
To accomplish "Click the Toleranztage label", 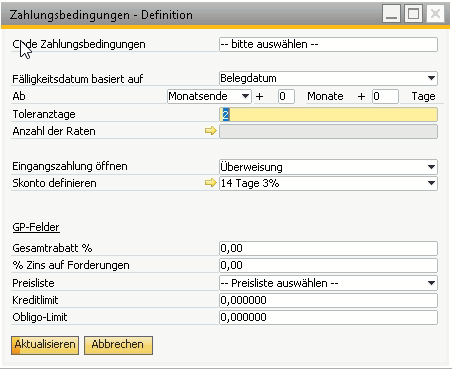I will [44, 114].
